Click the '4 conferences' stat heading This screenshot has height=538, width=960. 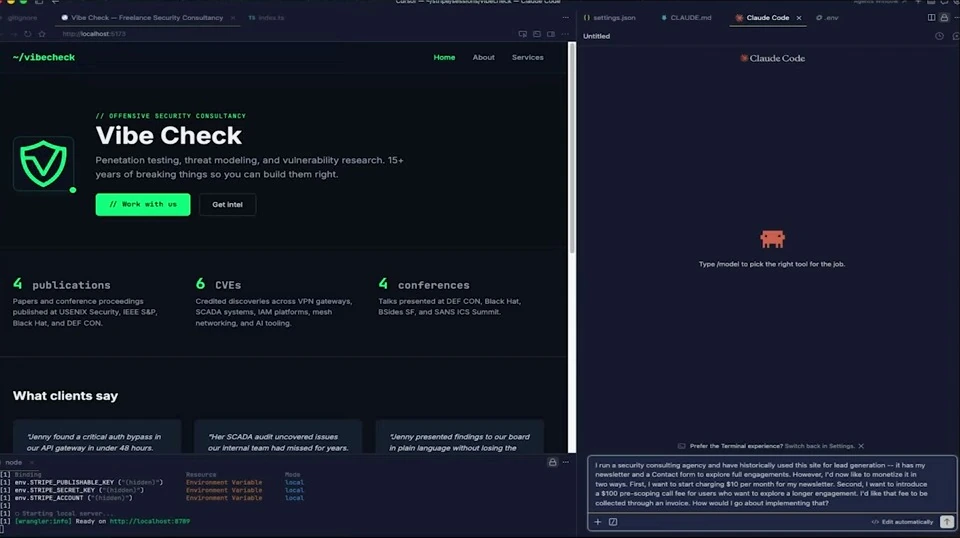pos(424,285)
